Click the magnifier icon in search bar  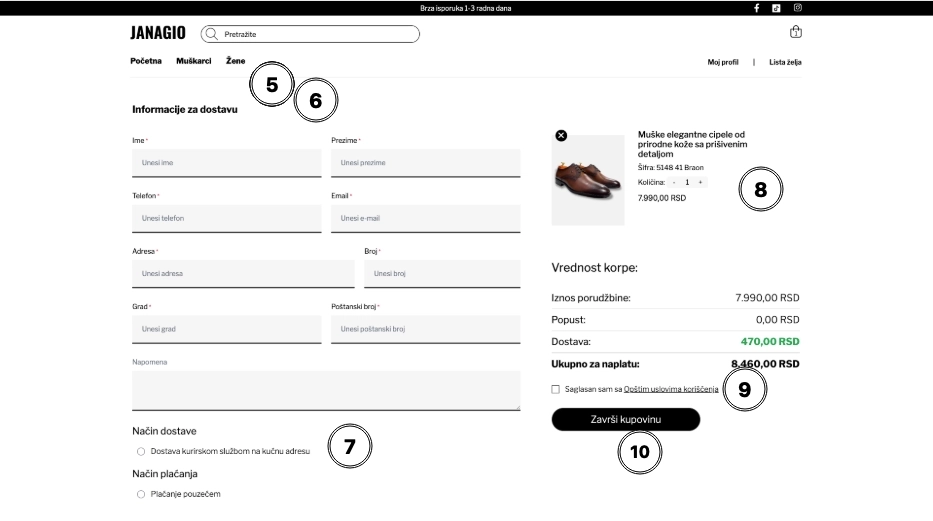pyautogui.click(x=212, y=34)
